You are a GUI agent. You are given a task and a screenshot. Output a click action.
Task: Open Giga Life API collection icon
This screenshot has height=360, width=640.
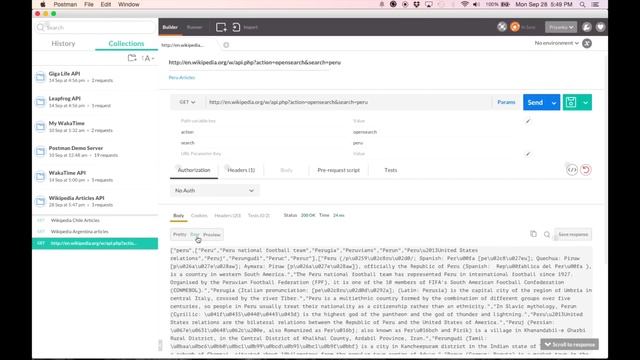tap(40, 77)
